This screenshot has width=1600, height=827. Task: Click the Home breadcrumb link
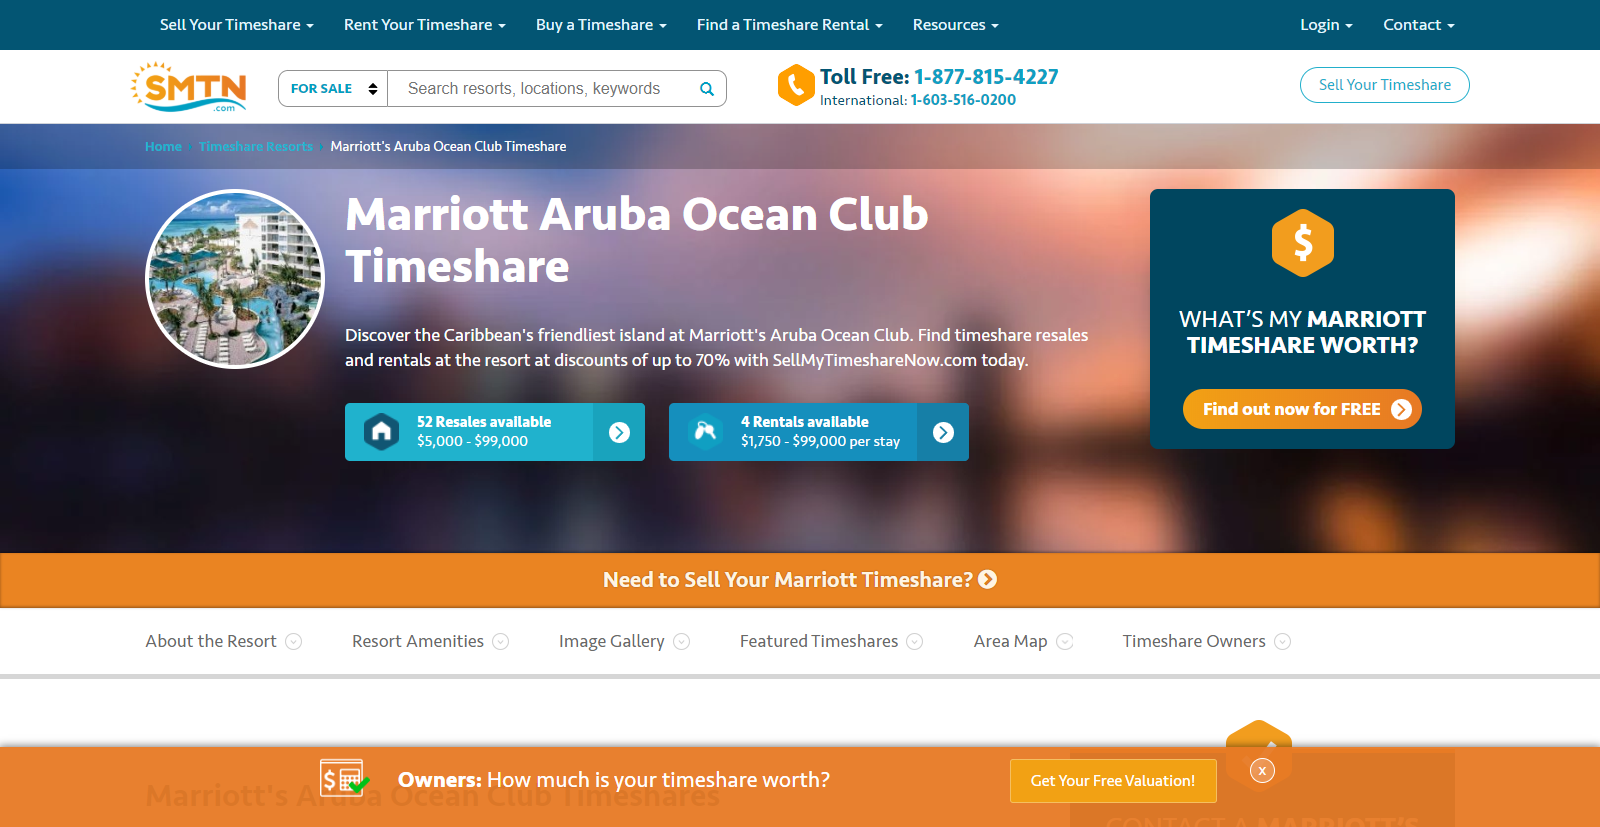(163, 146)
